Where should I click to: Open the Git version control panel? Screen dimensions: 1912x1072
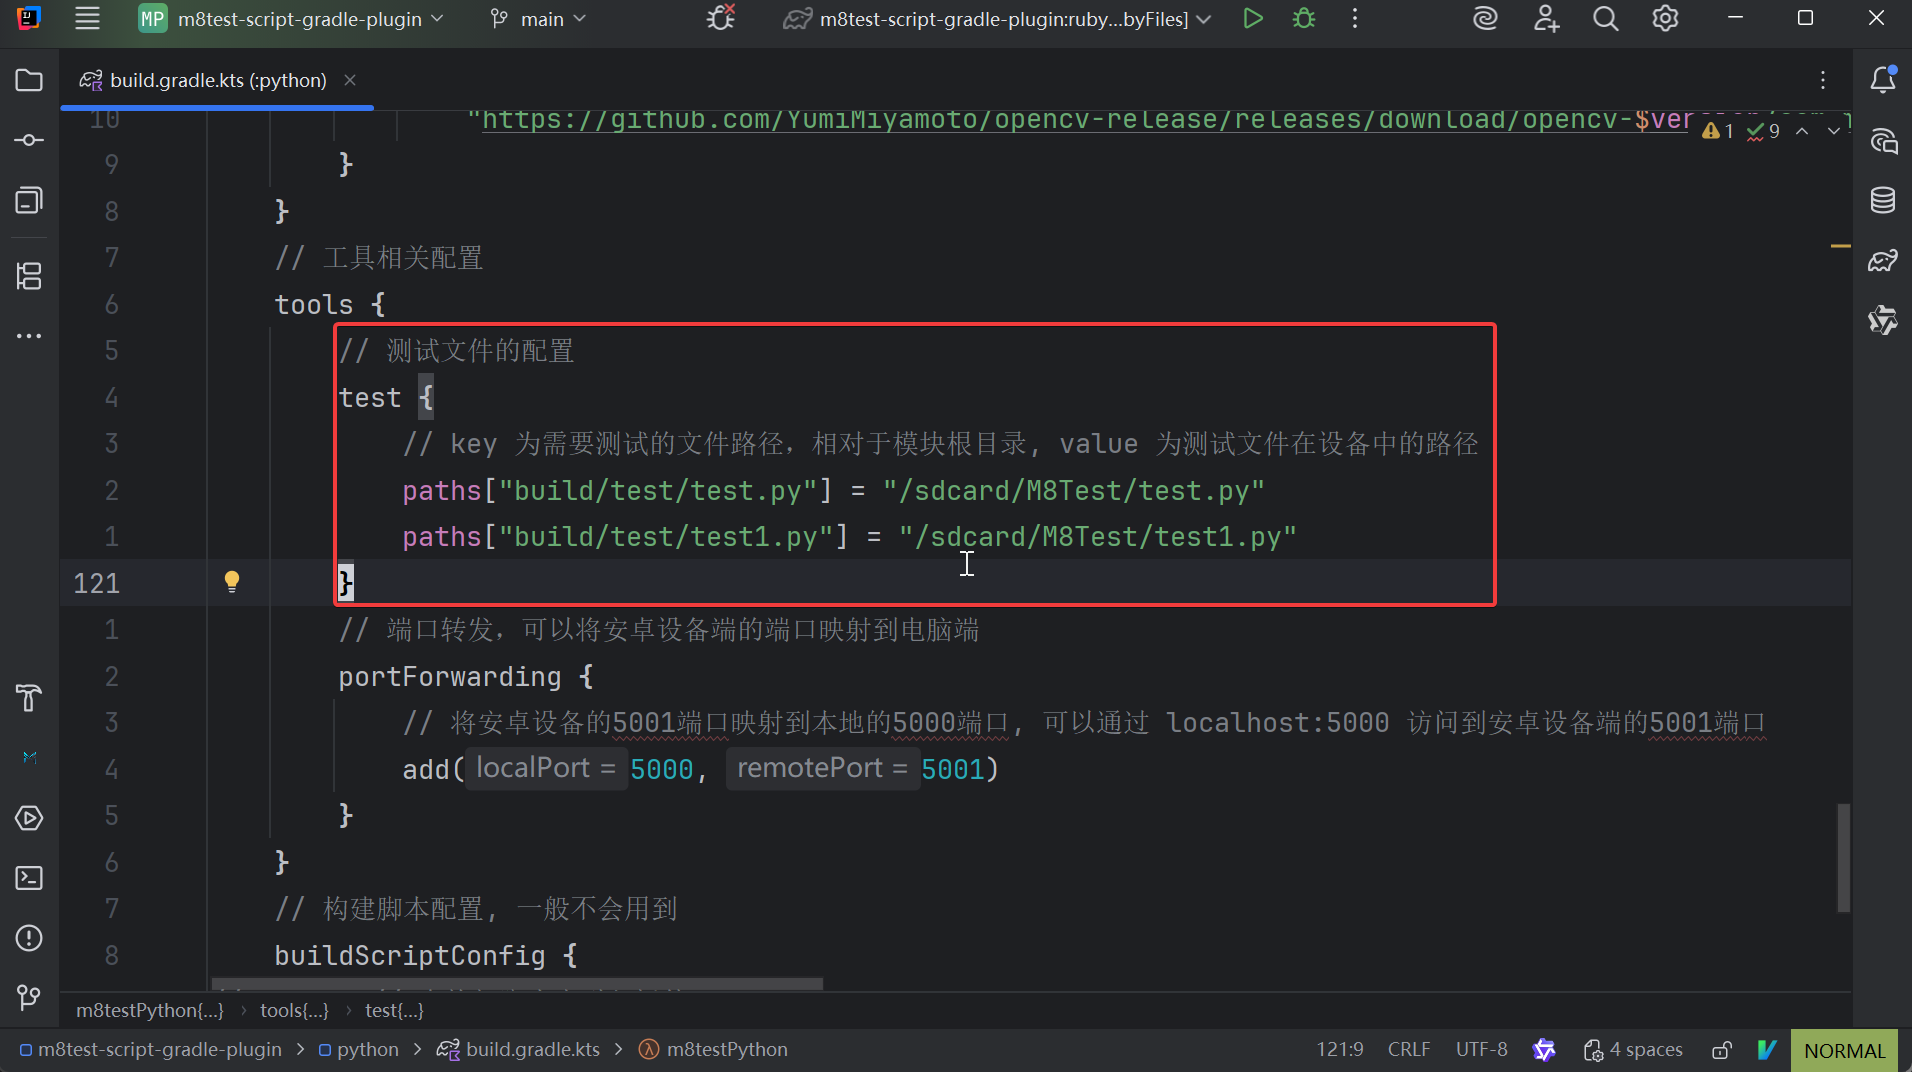tap(29, 997)
